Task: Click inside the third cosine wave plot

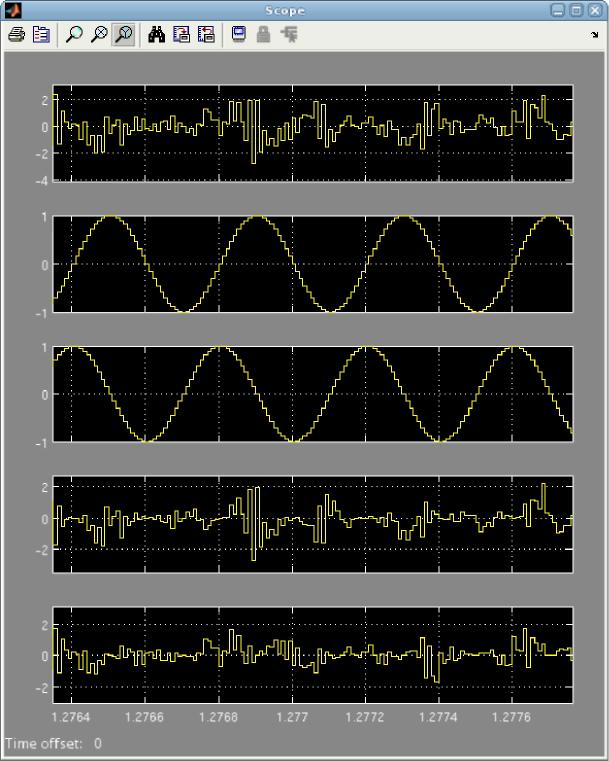Action: coord(313,394)
